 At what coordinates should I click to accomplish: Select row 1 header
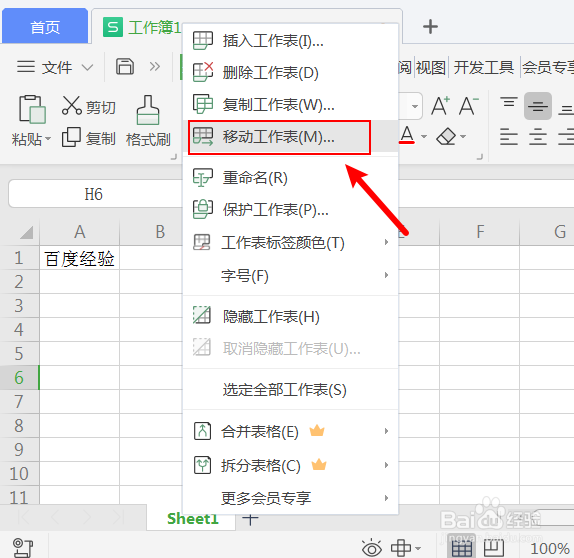19,258
